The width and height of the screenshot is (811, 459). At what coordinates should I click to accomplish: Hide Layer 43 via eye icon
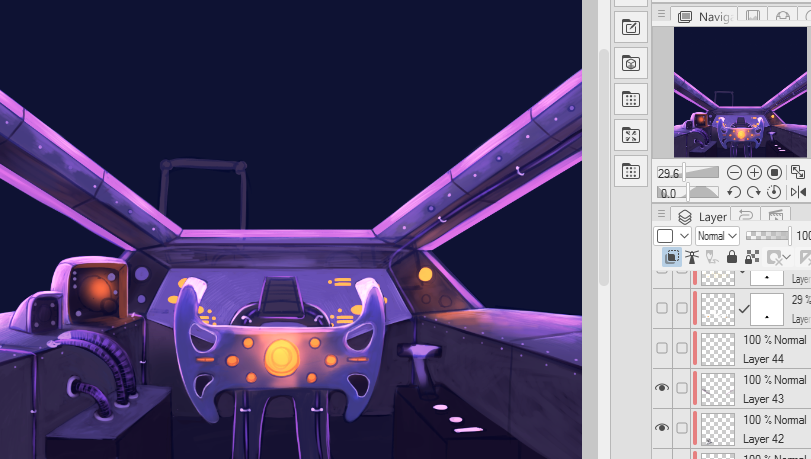click(x=662, y=388)
